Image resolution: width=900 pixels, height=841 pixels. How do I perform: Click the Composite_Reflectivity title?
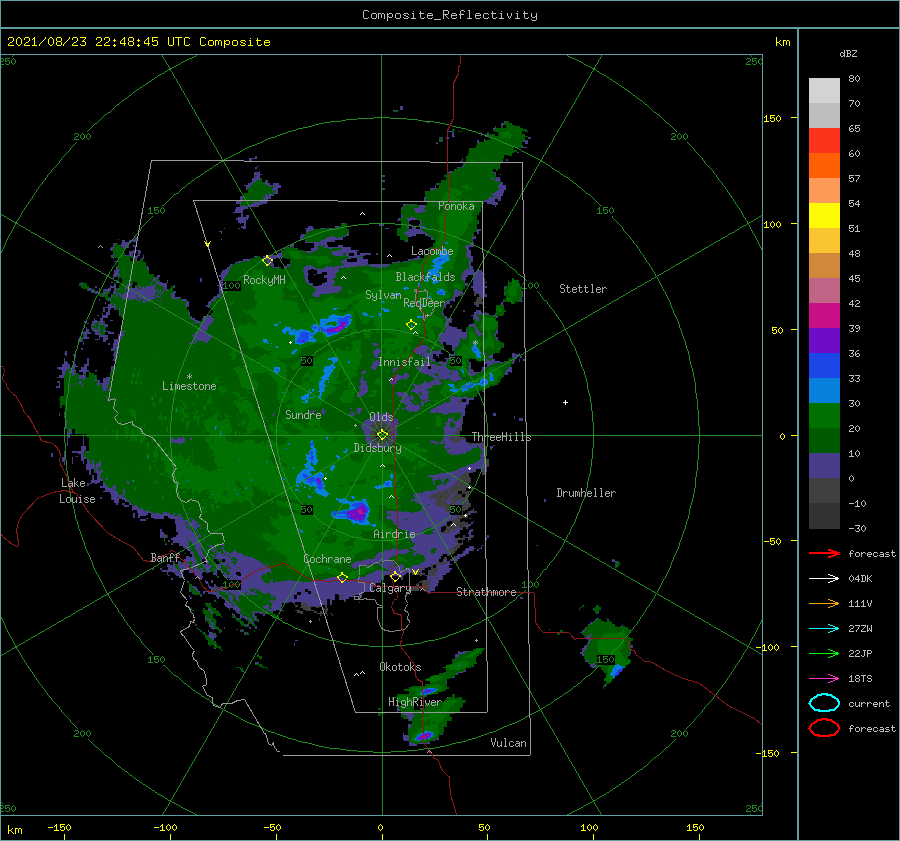coord(450,15)
